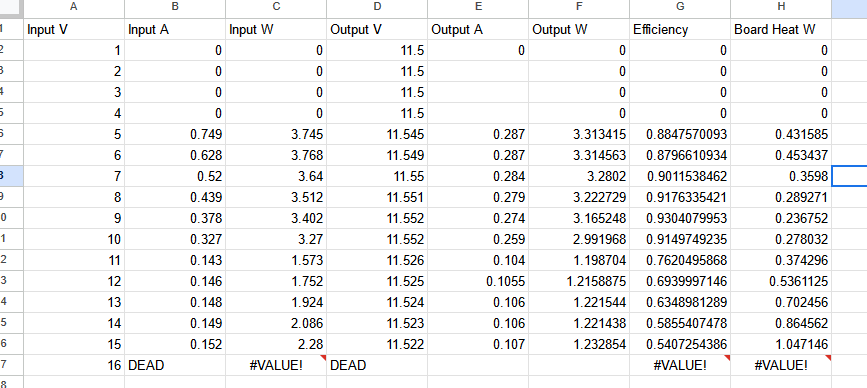Select cell with value 3.745
The width and height of the screenshot is (867, 388).
click(276, 134)
